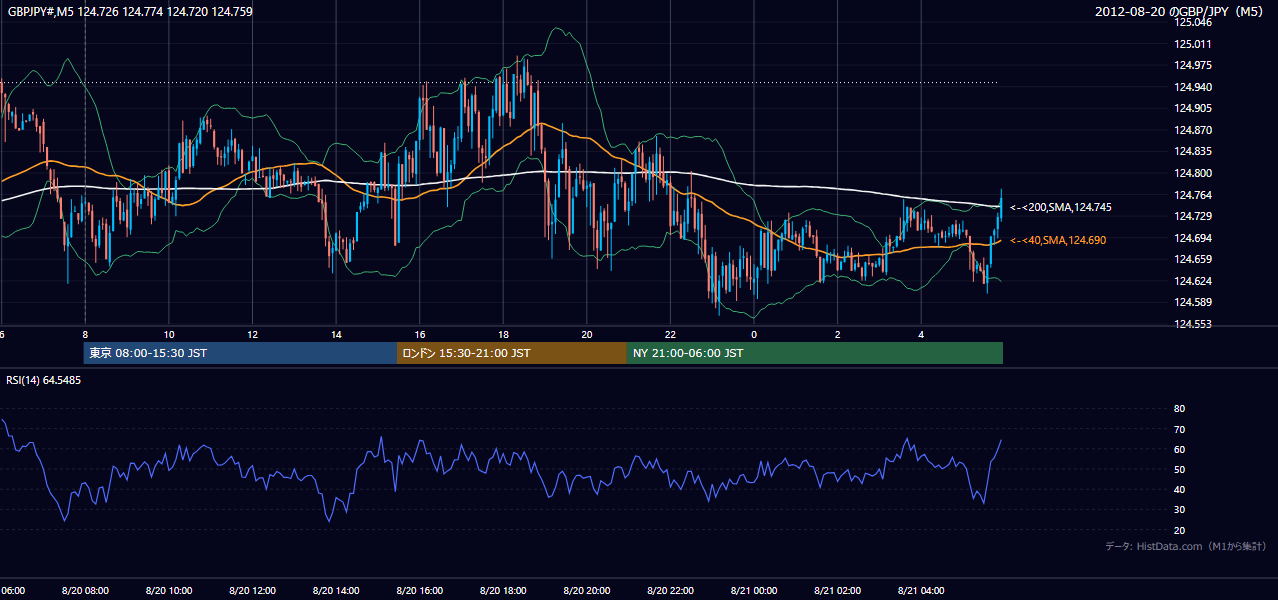This screenshot has width=1278, height=600.
Task: Click the RSI axis level 80
Action: click(x=1179, y=409)
